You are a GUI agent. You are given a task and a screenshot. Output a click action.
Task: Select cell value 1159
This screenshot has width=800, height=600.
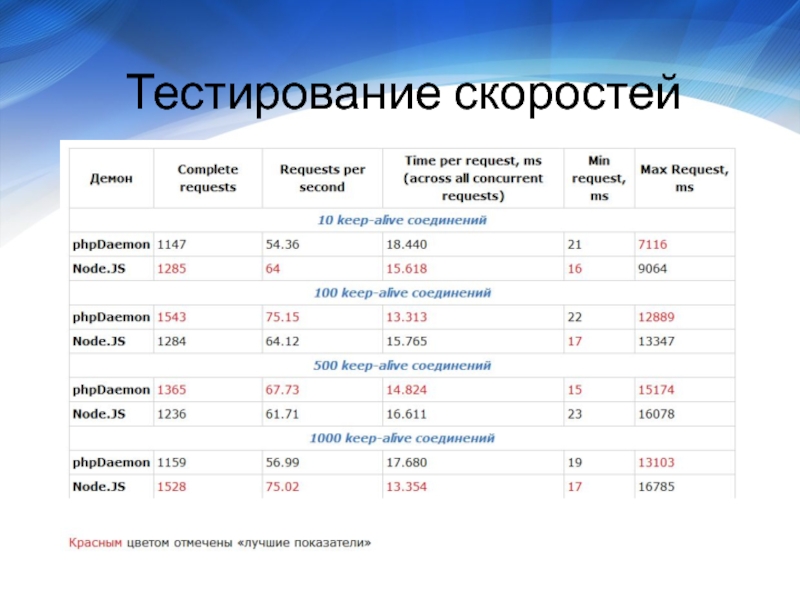click(171, 462)
